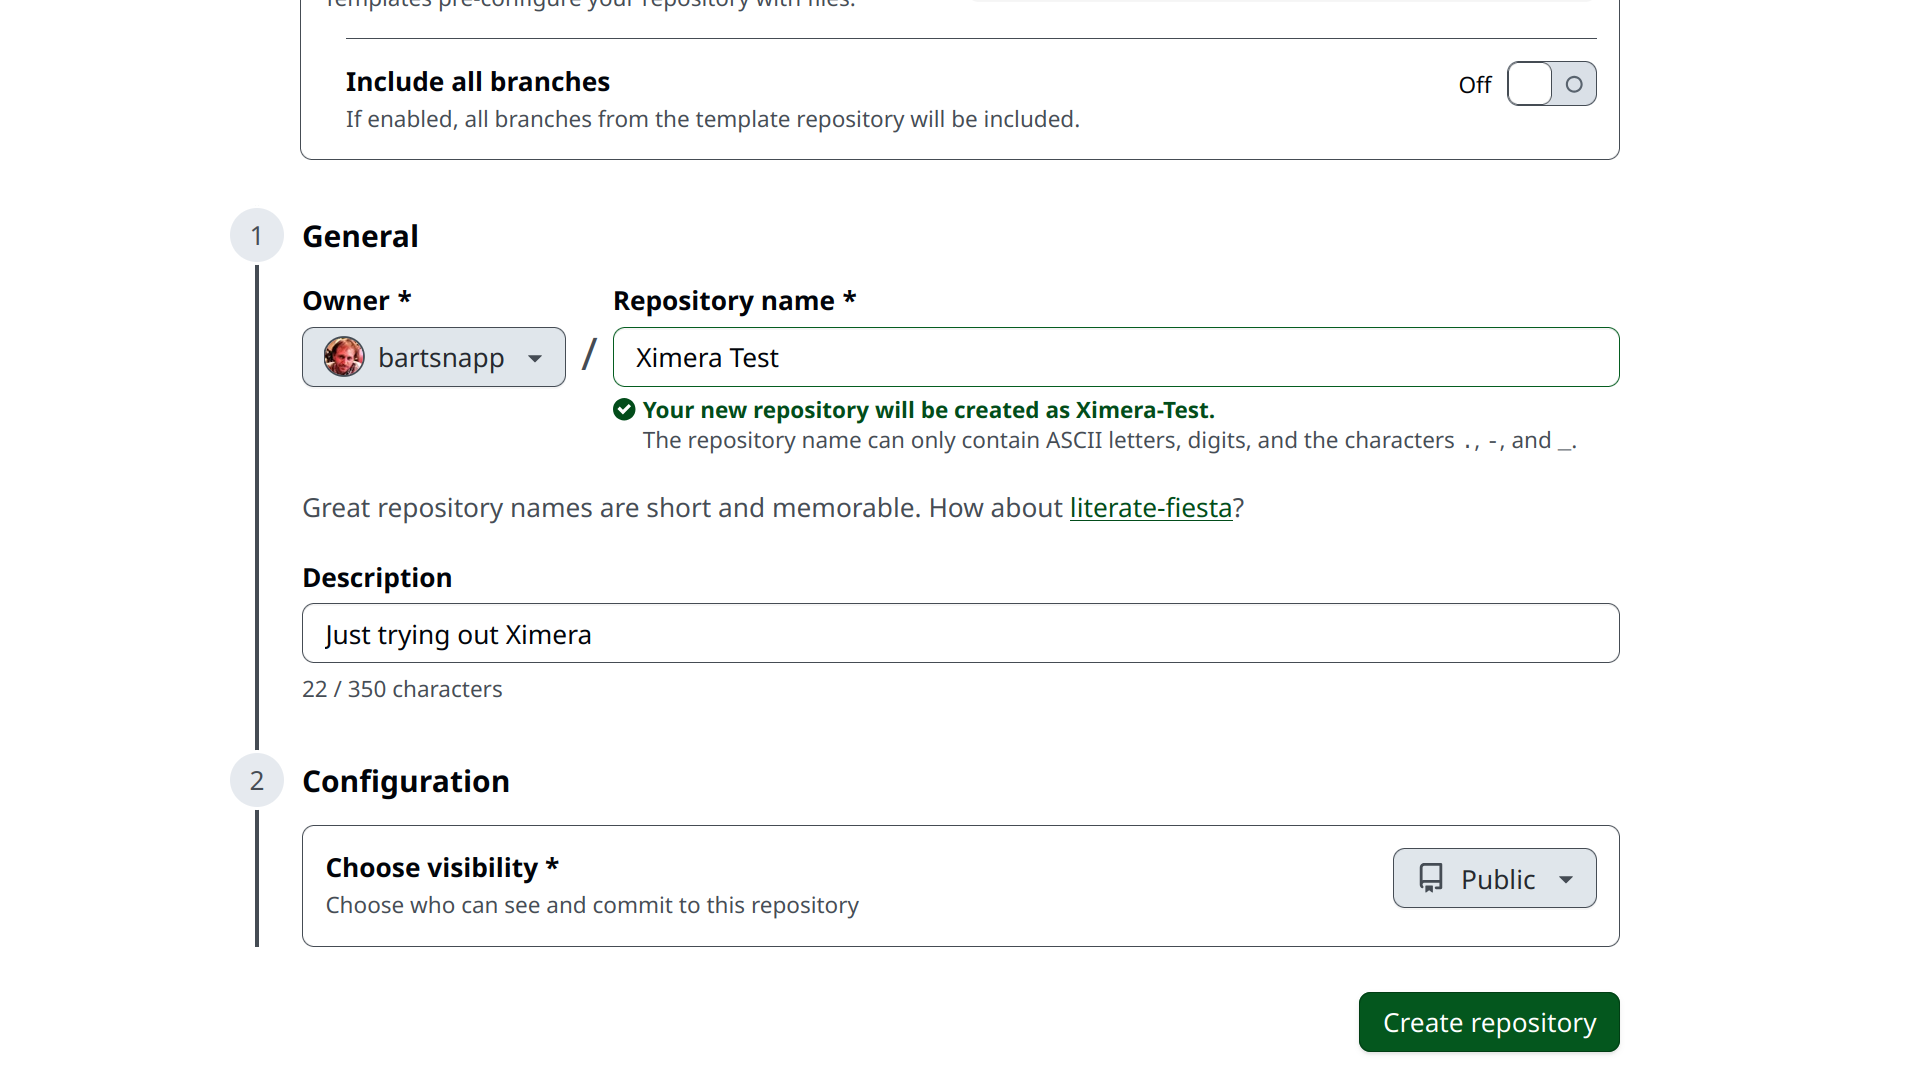Open the Owner dropdown for bartsnapp
Screen dimensions: 1920x1080
point(433,357)
